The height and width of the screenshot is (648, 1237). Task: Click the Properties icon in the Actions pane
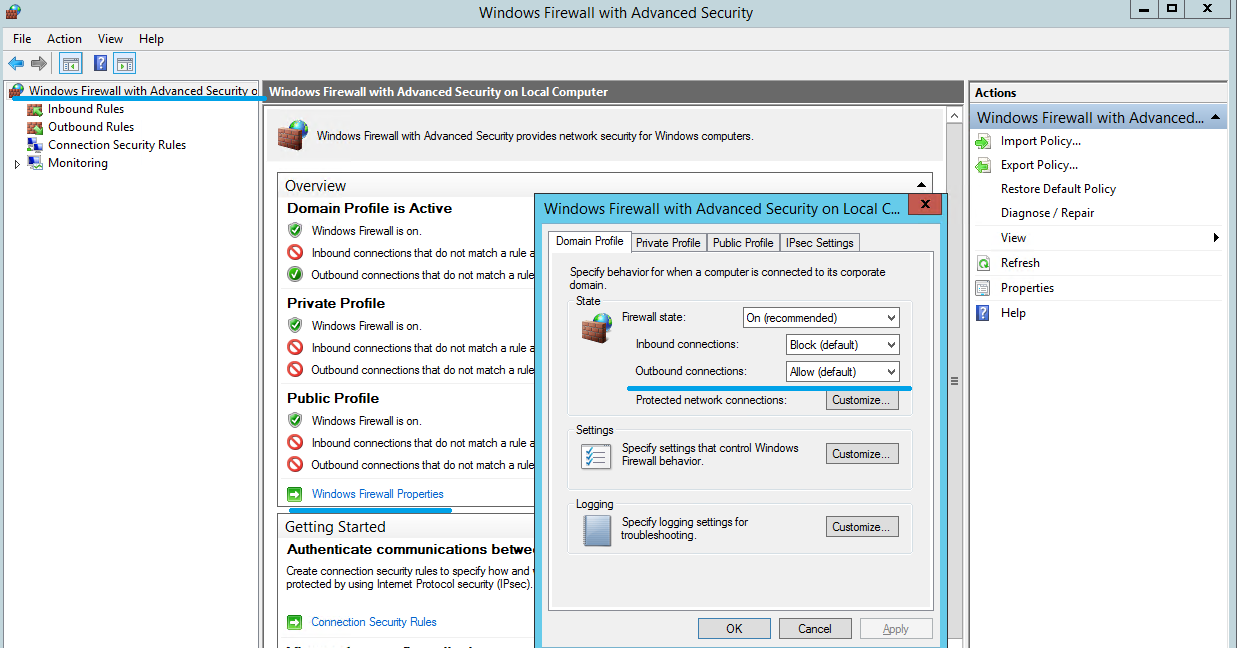pyautogui.click(x=982, y=288)
